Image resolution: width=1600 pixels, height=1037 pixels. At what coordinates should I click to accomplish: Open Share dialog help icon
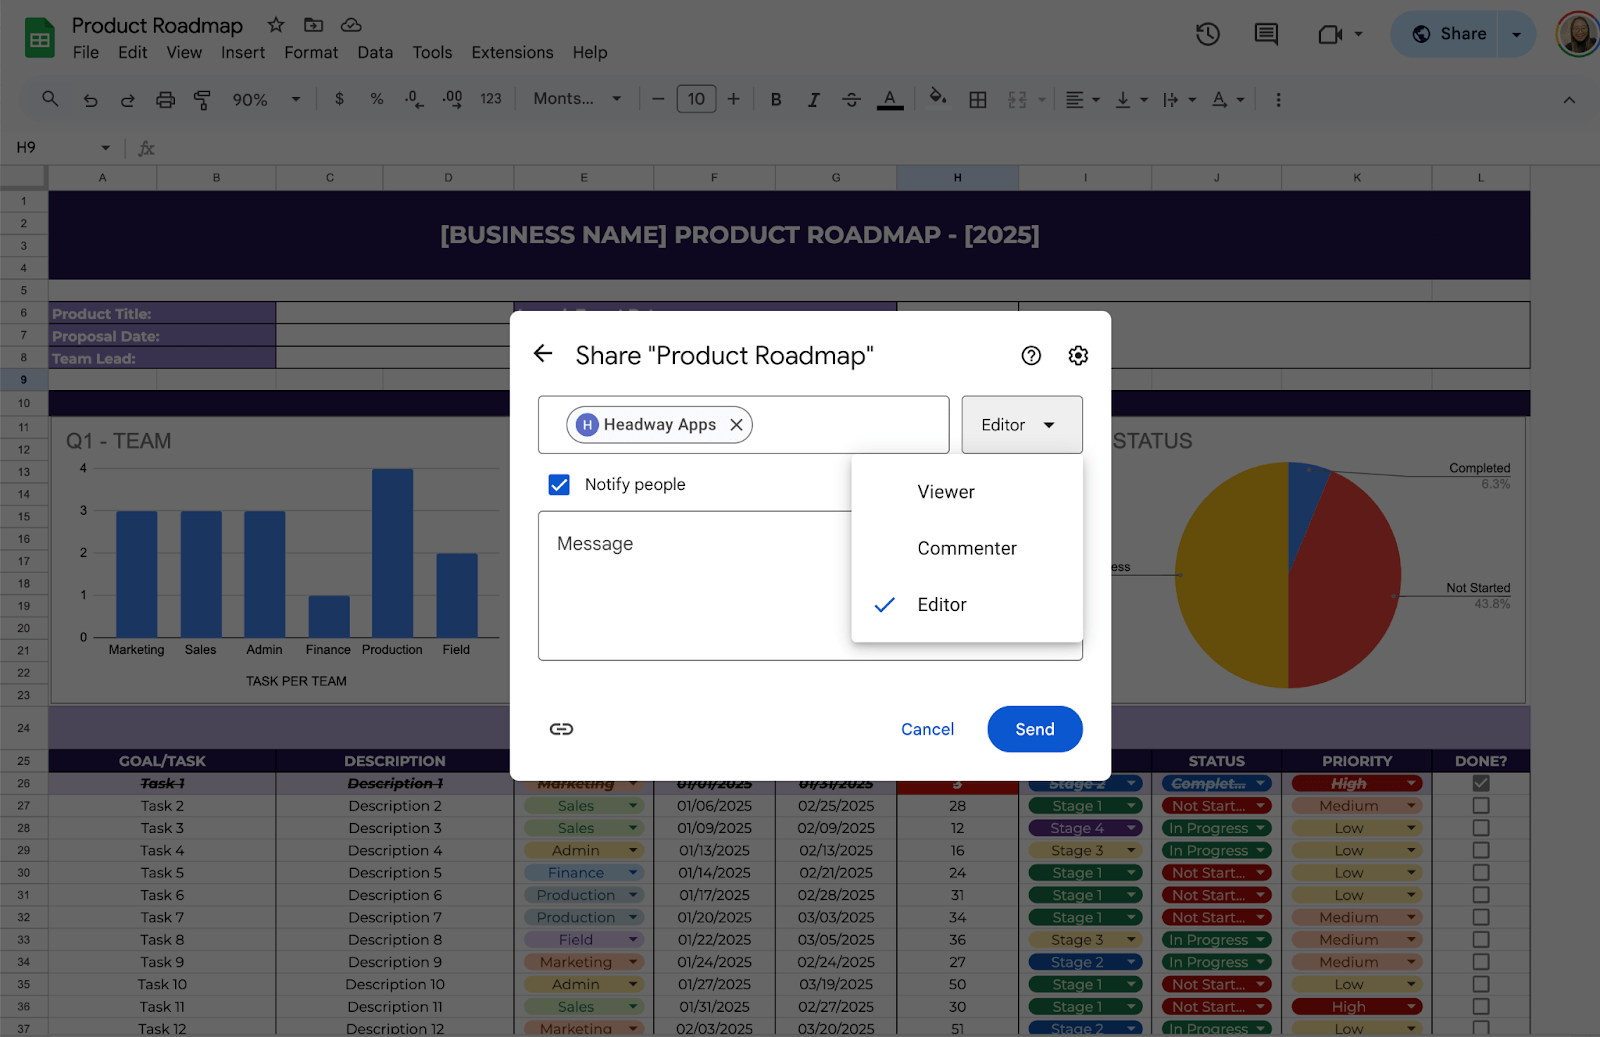1031,356
